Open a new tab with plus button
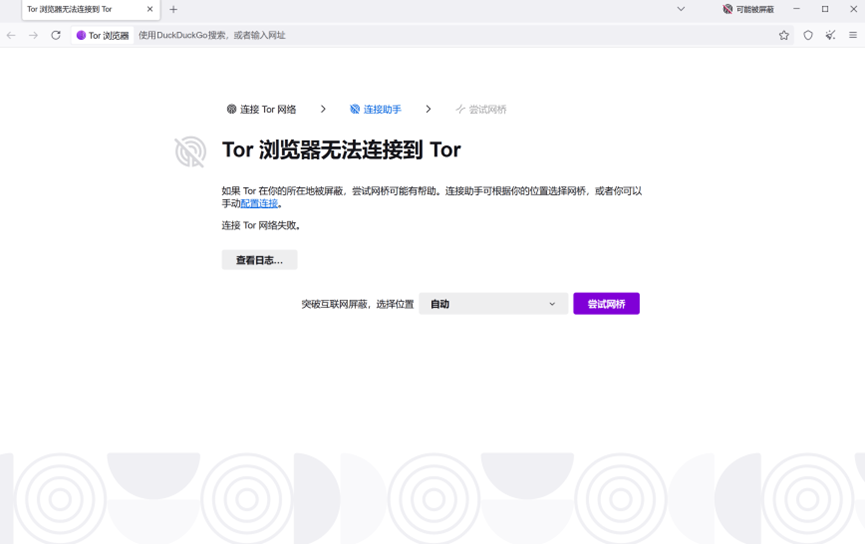Image resolution: width=865 pixels, height=544 pixels. (173, 9)
